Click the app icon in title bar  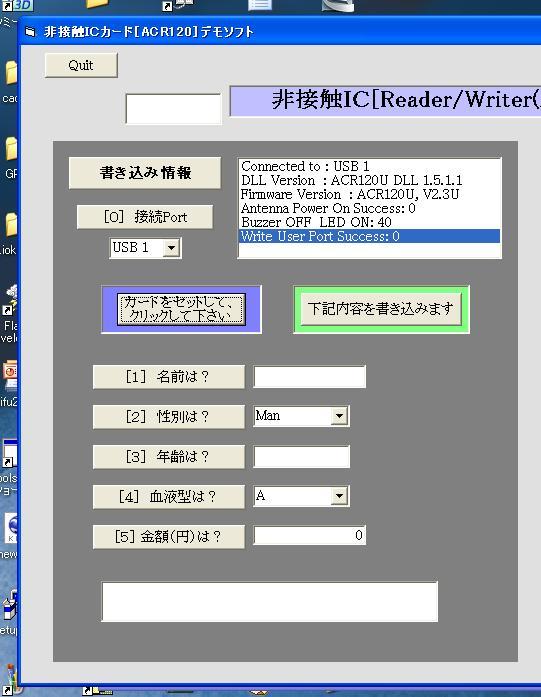click(30, 32)
